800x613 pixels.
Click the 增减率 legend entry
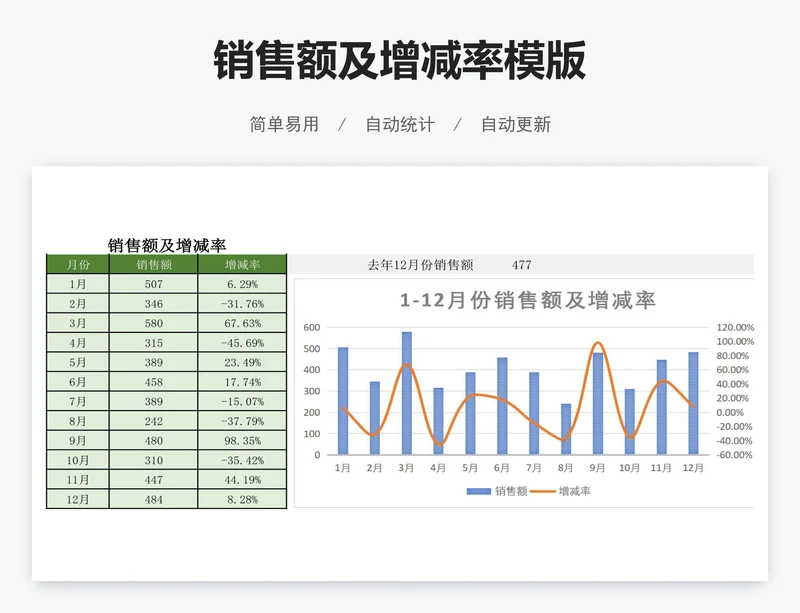(561, 491)
